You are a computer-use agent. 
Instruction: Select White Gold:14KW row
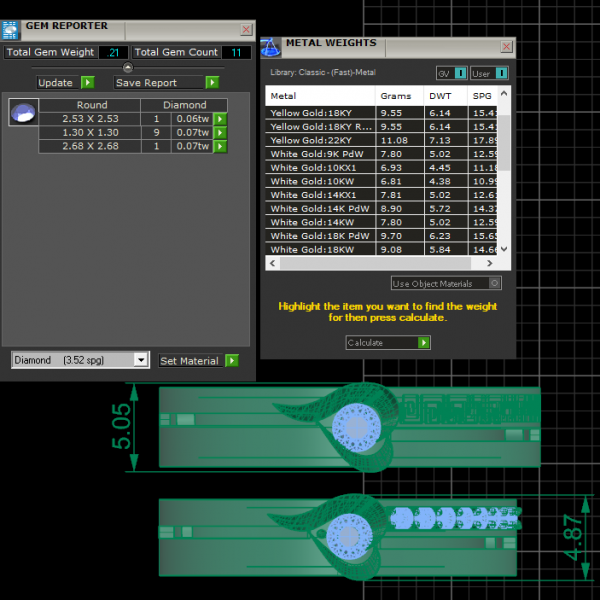[x=310, y=222]
